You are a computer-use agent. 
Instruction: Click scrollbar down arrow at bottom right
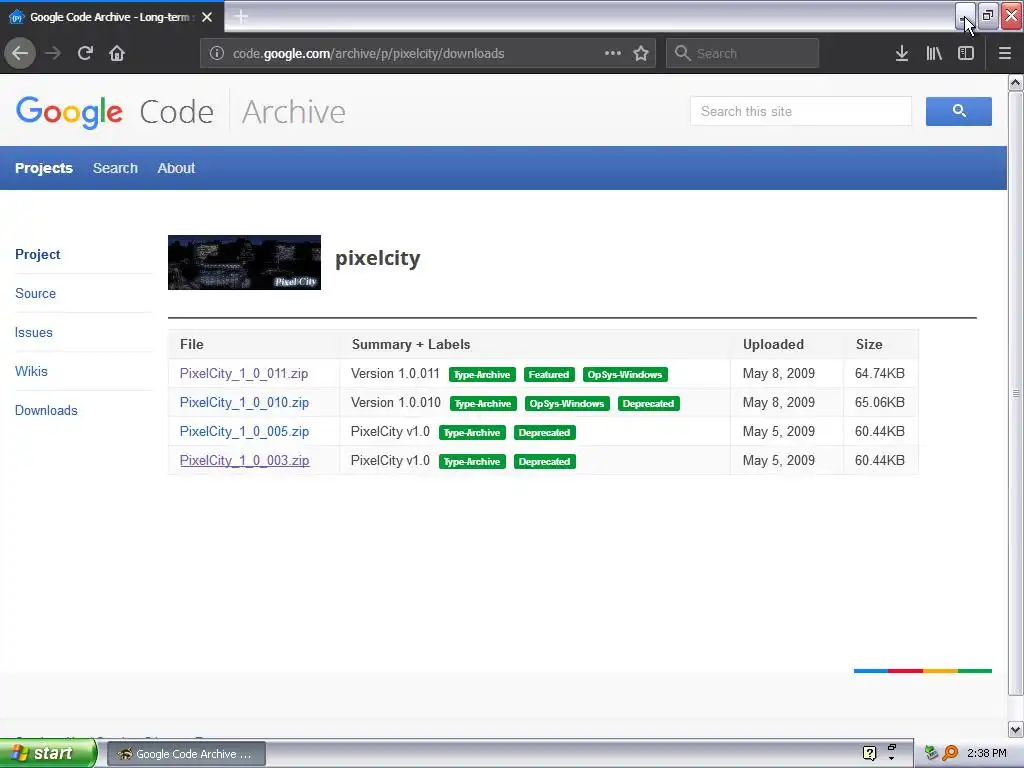click(x=1016, y=729)
